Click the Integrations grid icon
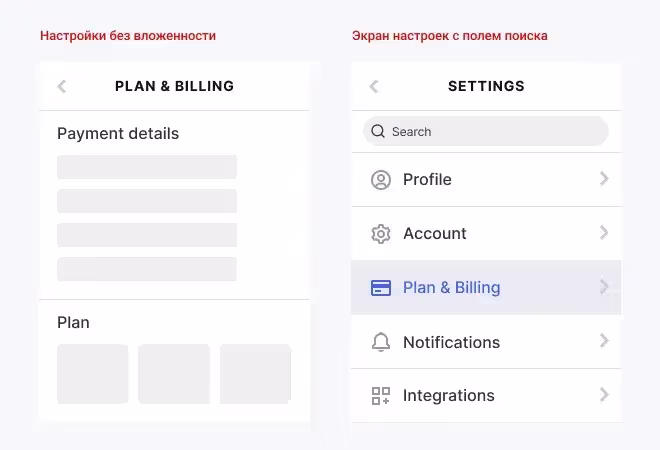Screen dimensions: 660x450 pos(381,396)
